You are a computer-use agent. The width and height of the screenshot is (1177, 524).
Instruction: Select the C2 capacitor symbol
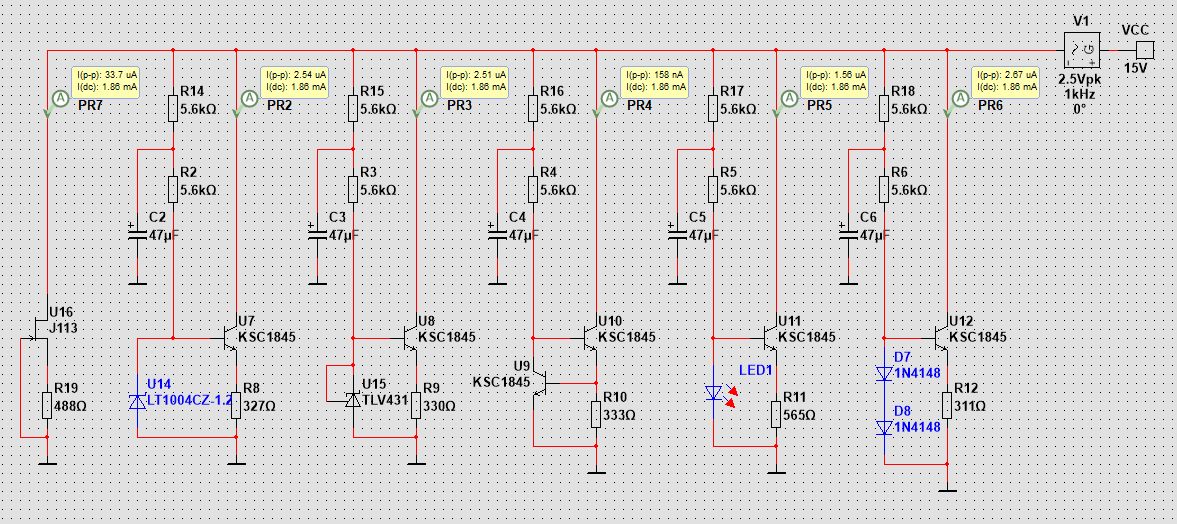tap(137, 235)
